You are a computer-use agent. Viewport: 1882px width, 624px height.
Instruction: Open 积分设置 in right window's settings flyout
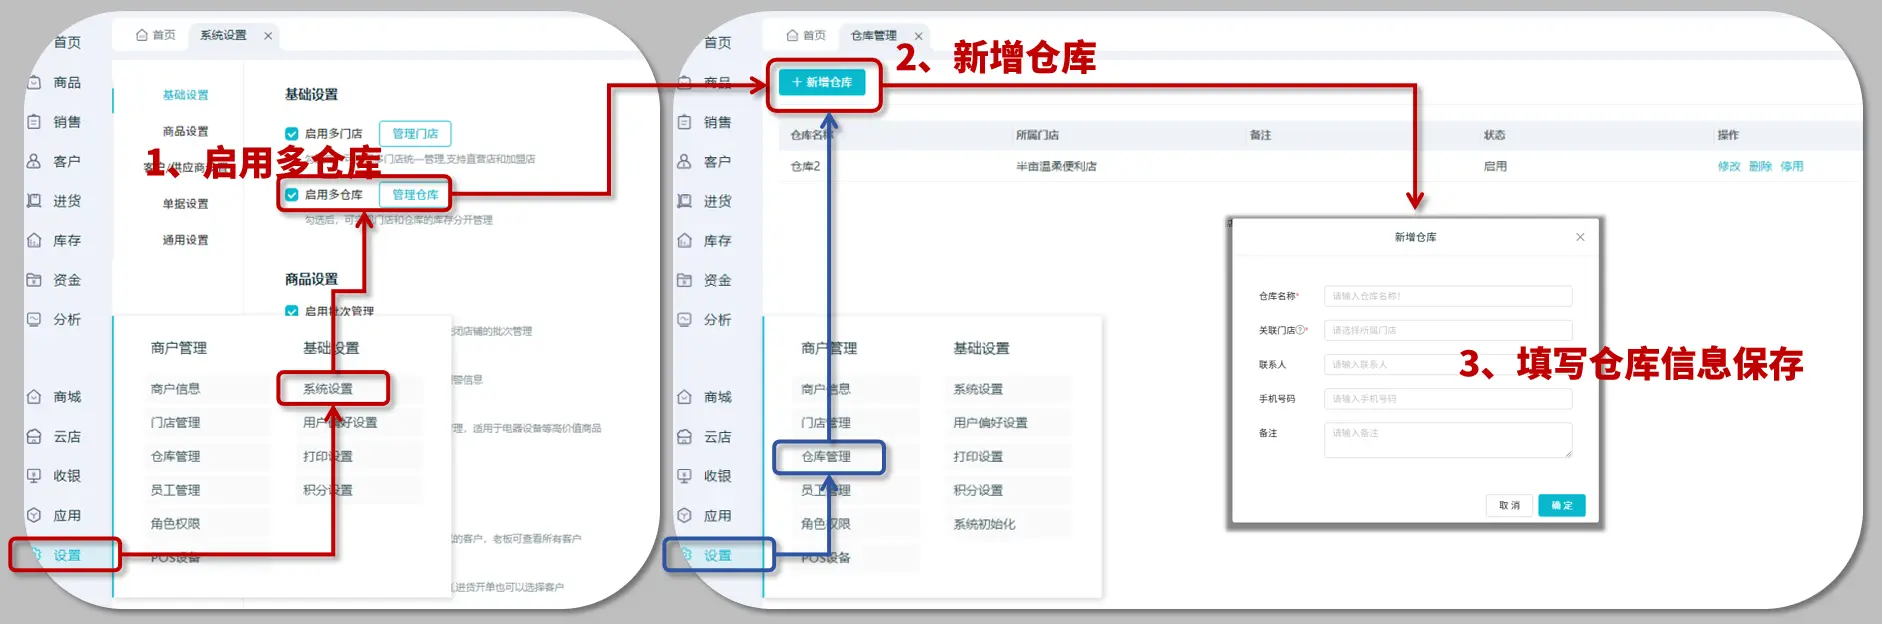pyautogui.click(x=978, y=491)
